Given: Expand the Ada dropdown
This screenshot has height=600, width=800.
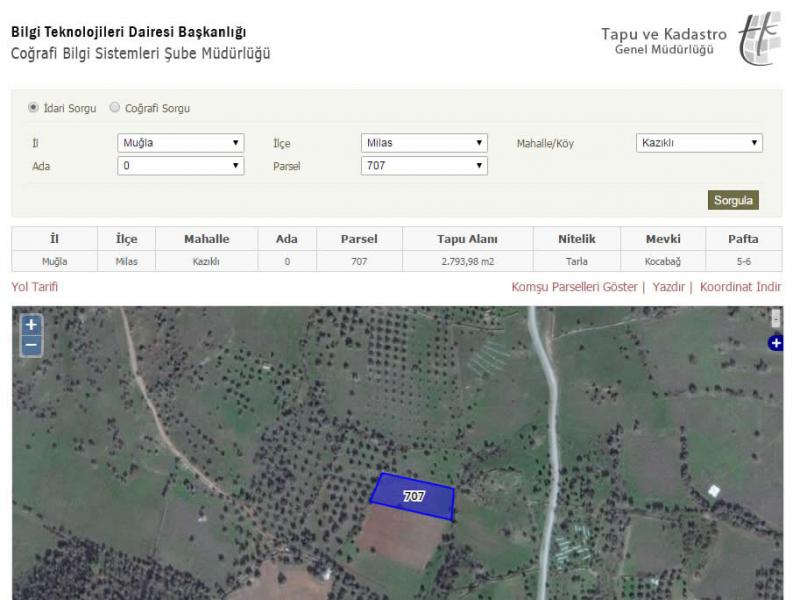Looking at the screenshot, I should click(x=180, y=166).
